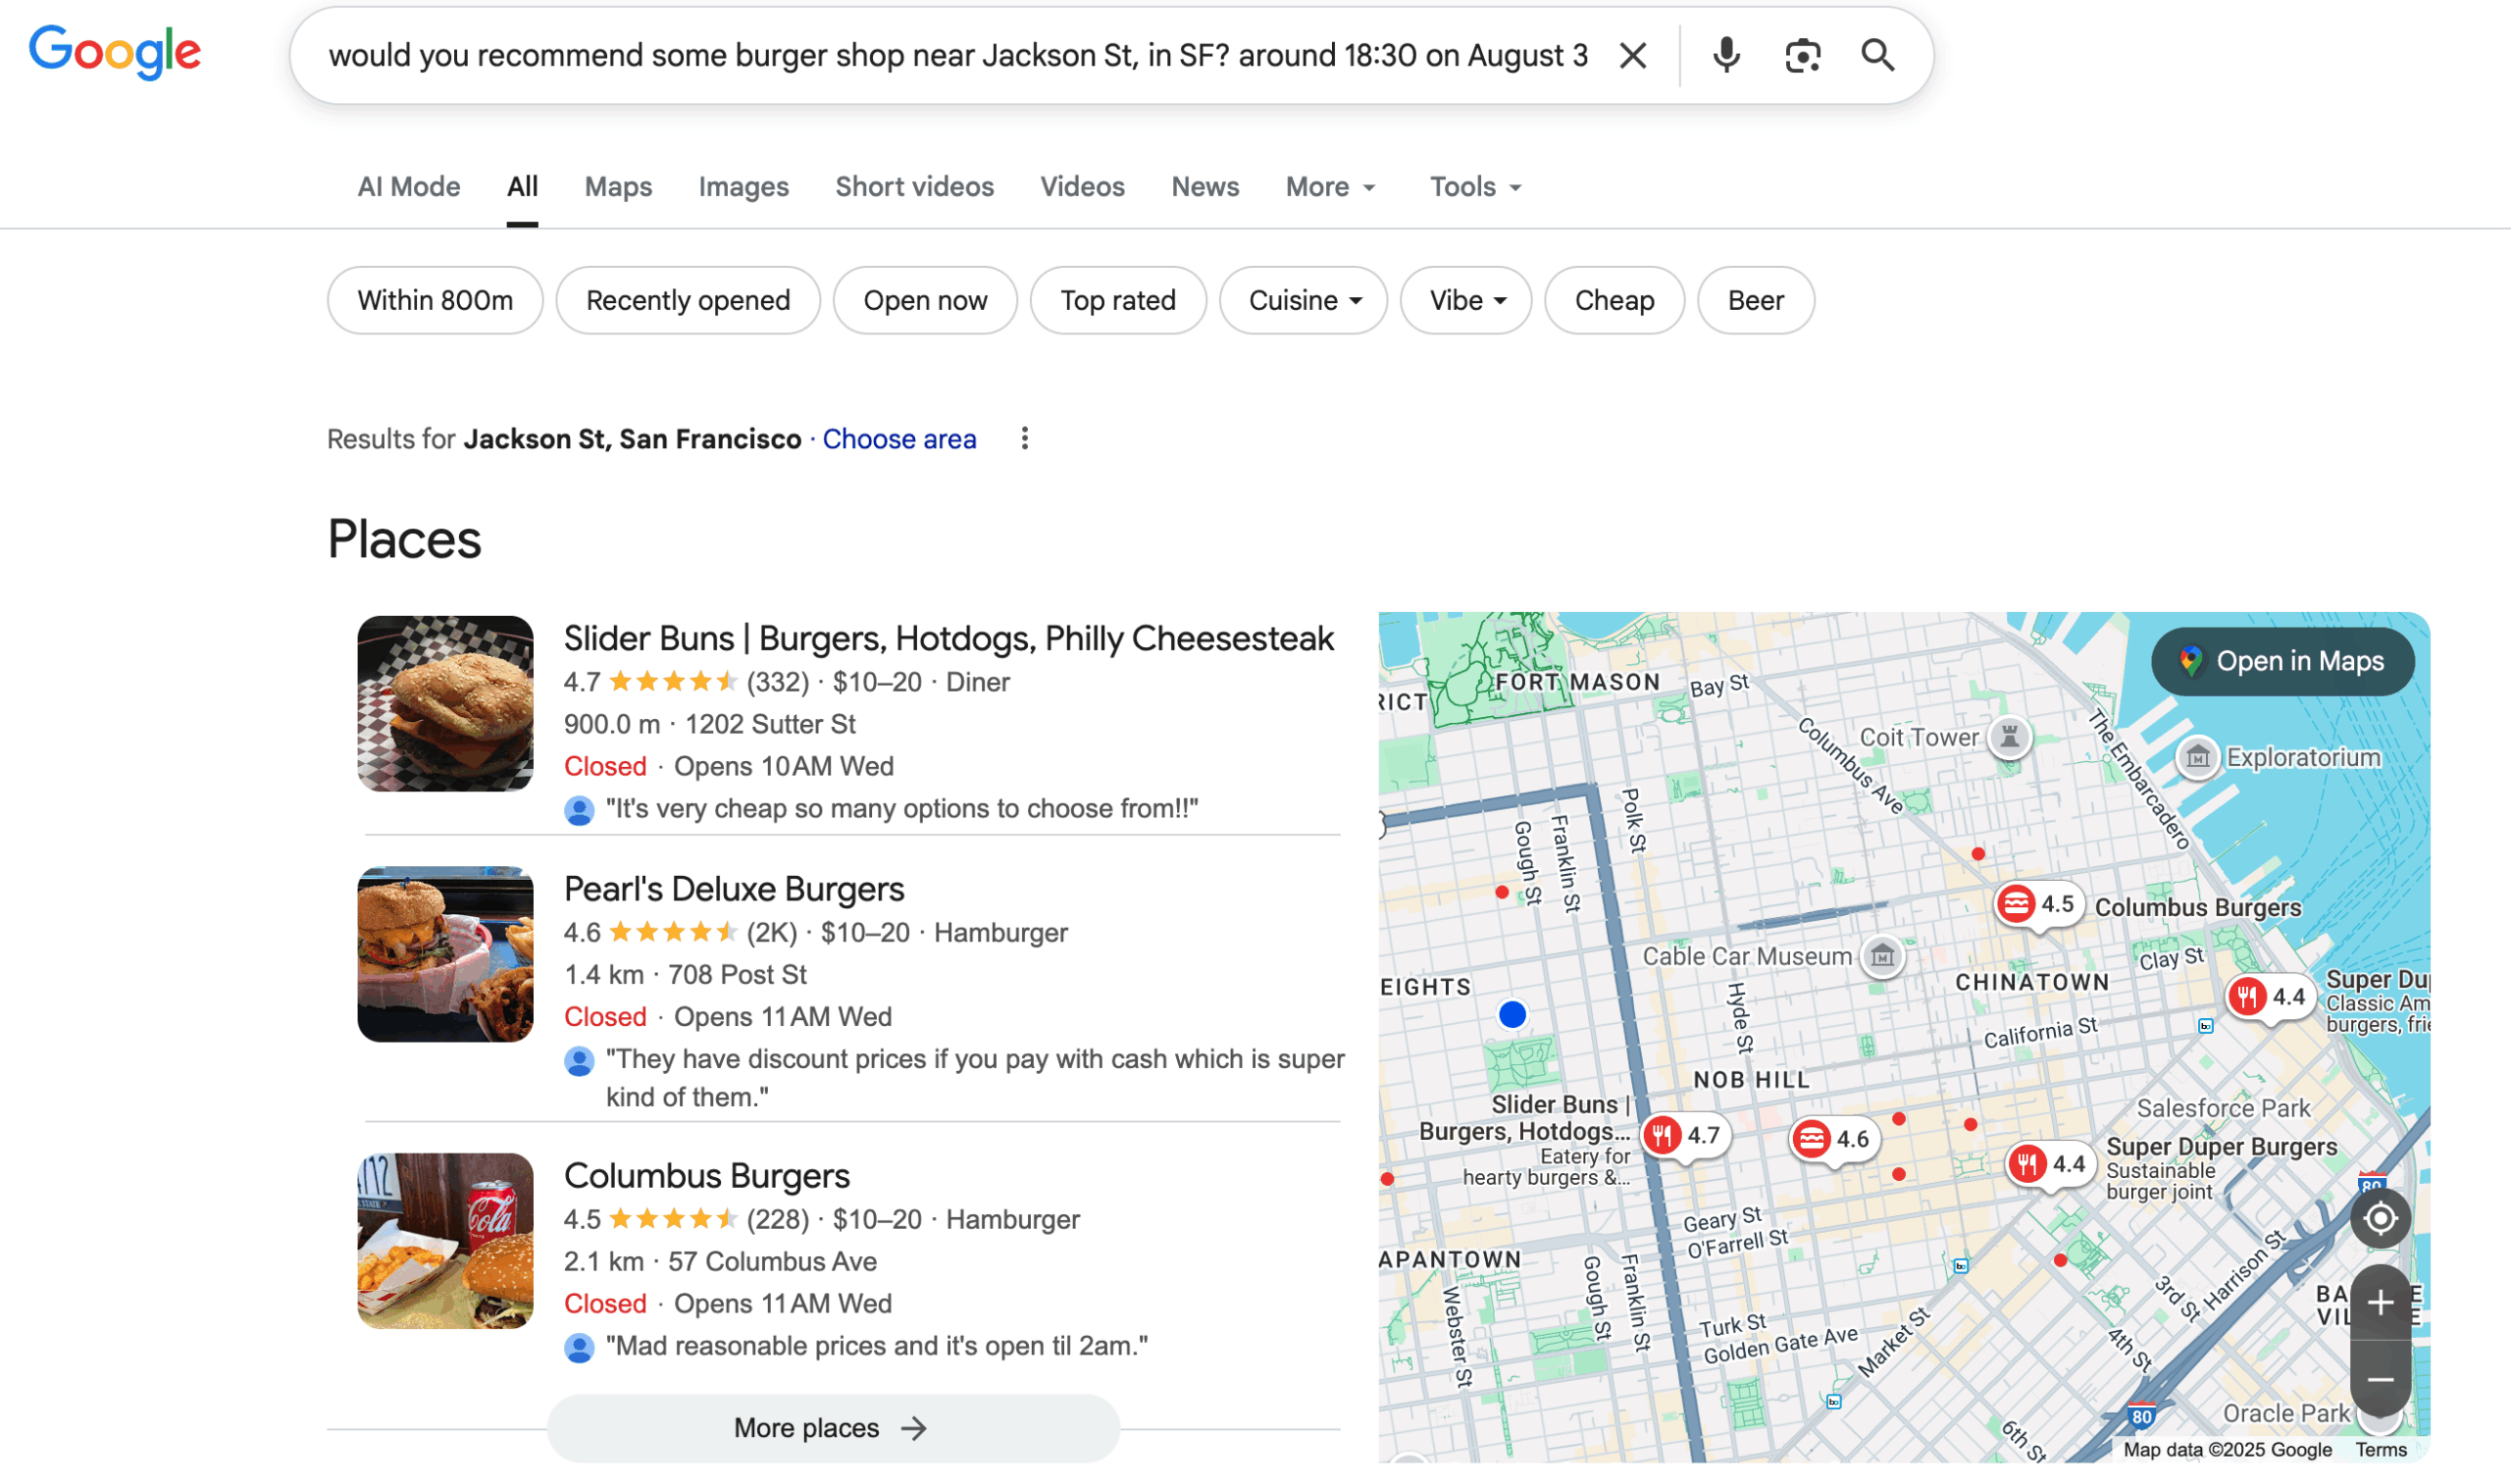
Task: Click the Pearl's Deluxe Burgers thumbnail
Action: (445, 955)
